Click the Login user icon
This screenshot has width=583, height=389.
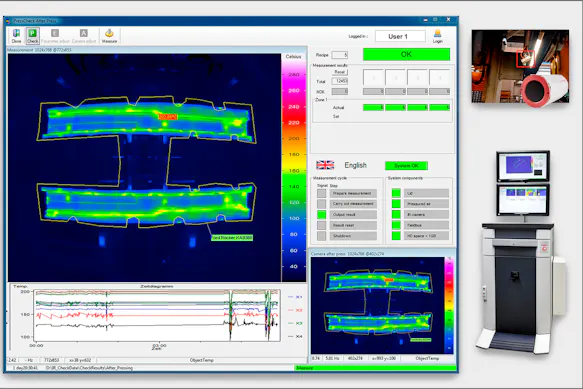click(438, 36)
